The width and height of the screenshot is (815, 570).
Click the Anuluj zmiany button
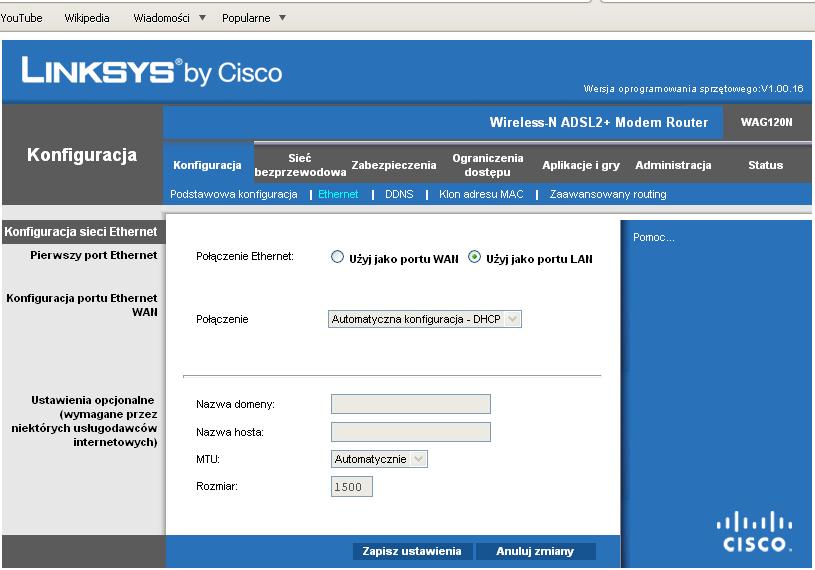(x=535, y=551)
